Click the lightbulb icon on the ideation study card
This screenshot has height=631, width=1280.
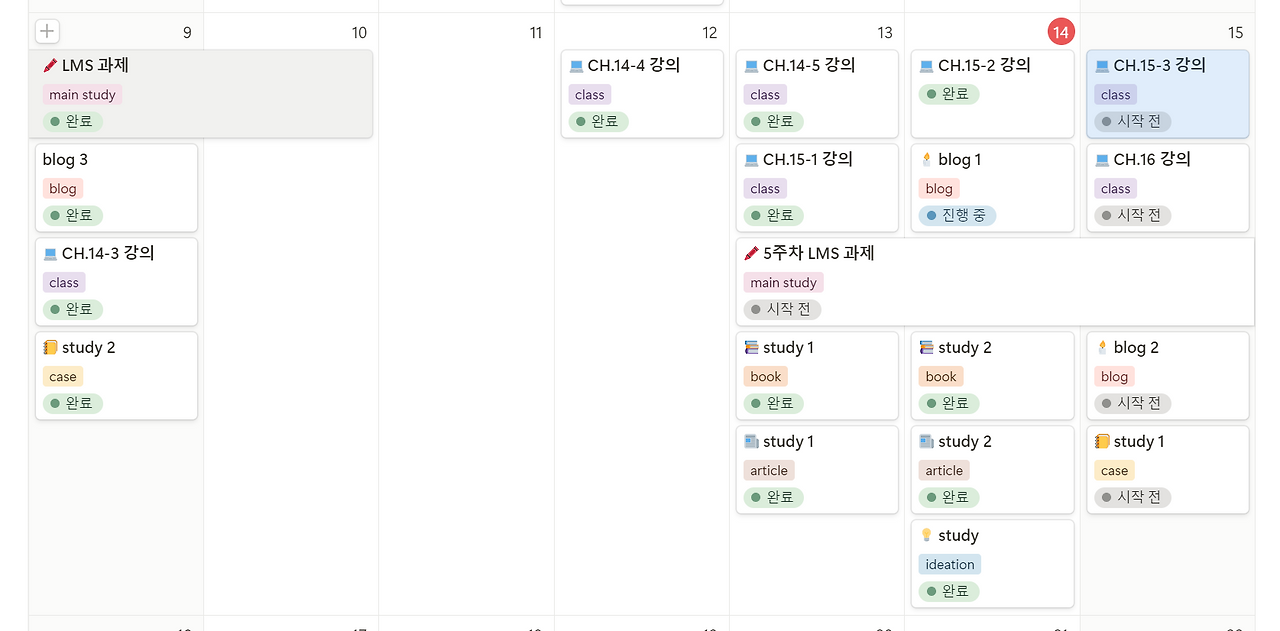tap(926, 535)
